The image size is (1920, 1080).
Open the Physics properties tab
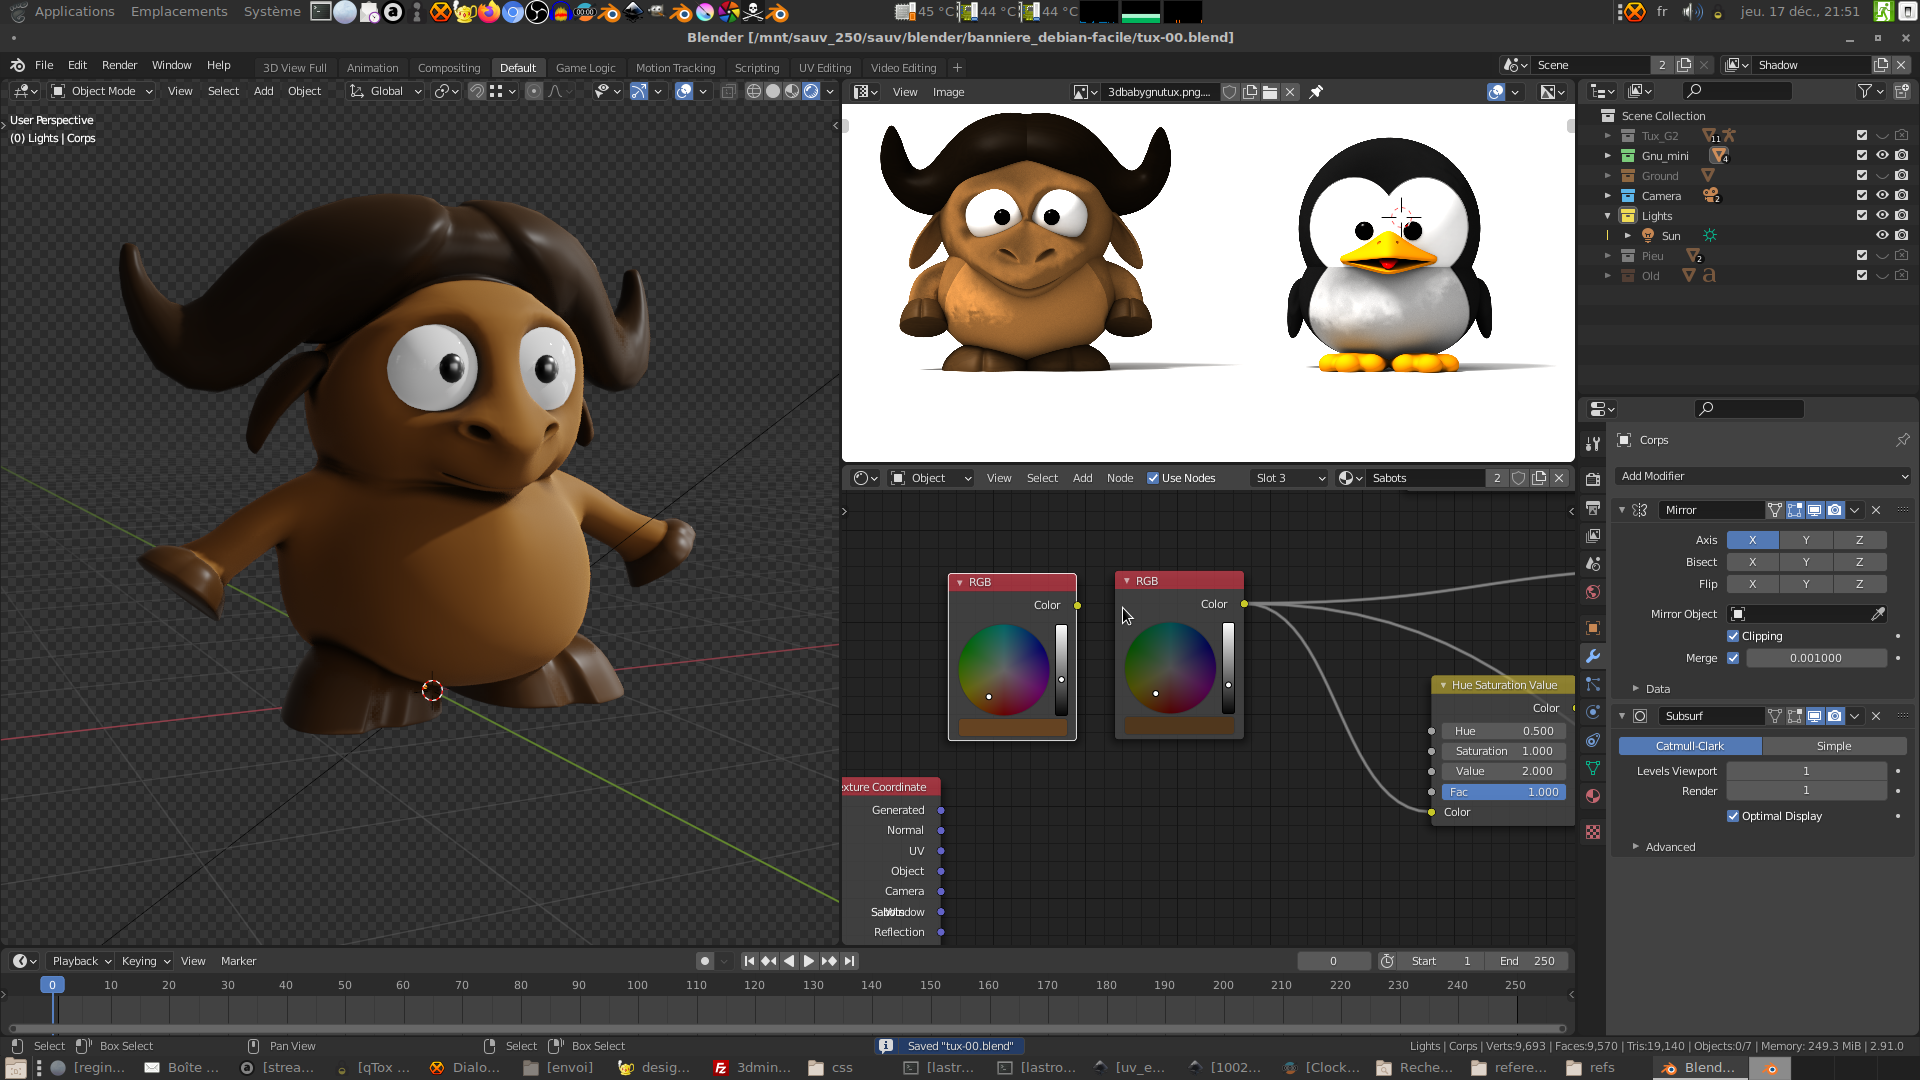point(1593,712)
